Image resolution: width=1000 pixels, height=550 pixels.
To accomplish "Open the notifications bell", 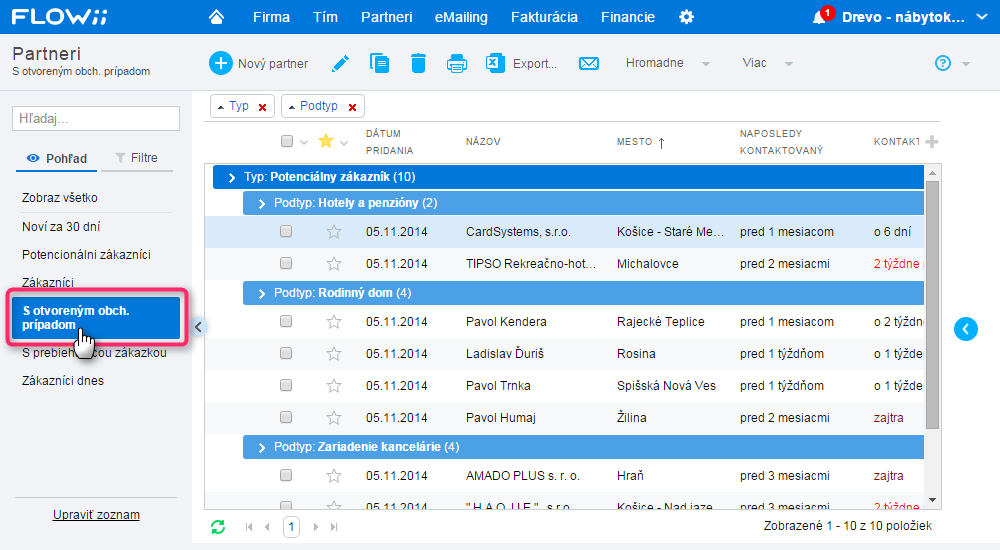I will [820, 17].
